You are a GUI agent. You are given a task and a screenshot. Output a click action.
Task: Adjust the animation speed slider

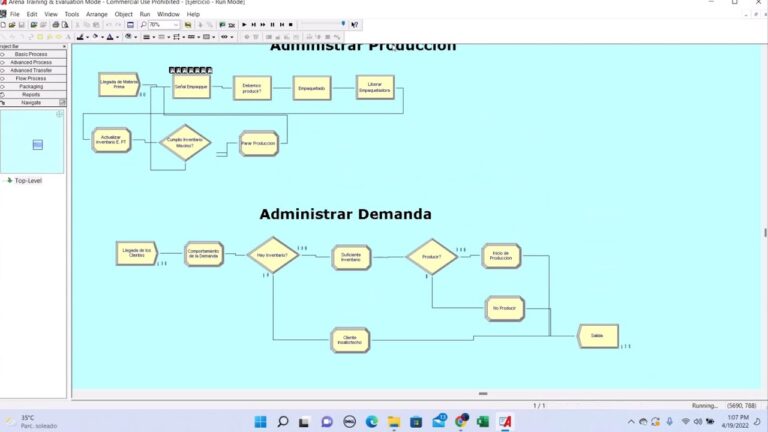[343, 24]
